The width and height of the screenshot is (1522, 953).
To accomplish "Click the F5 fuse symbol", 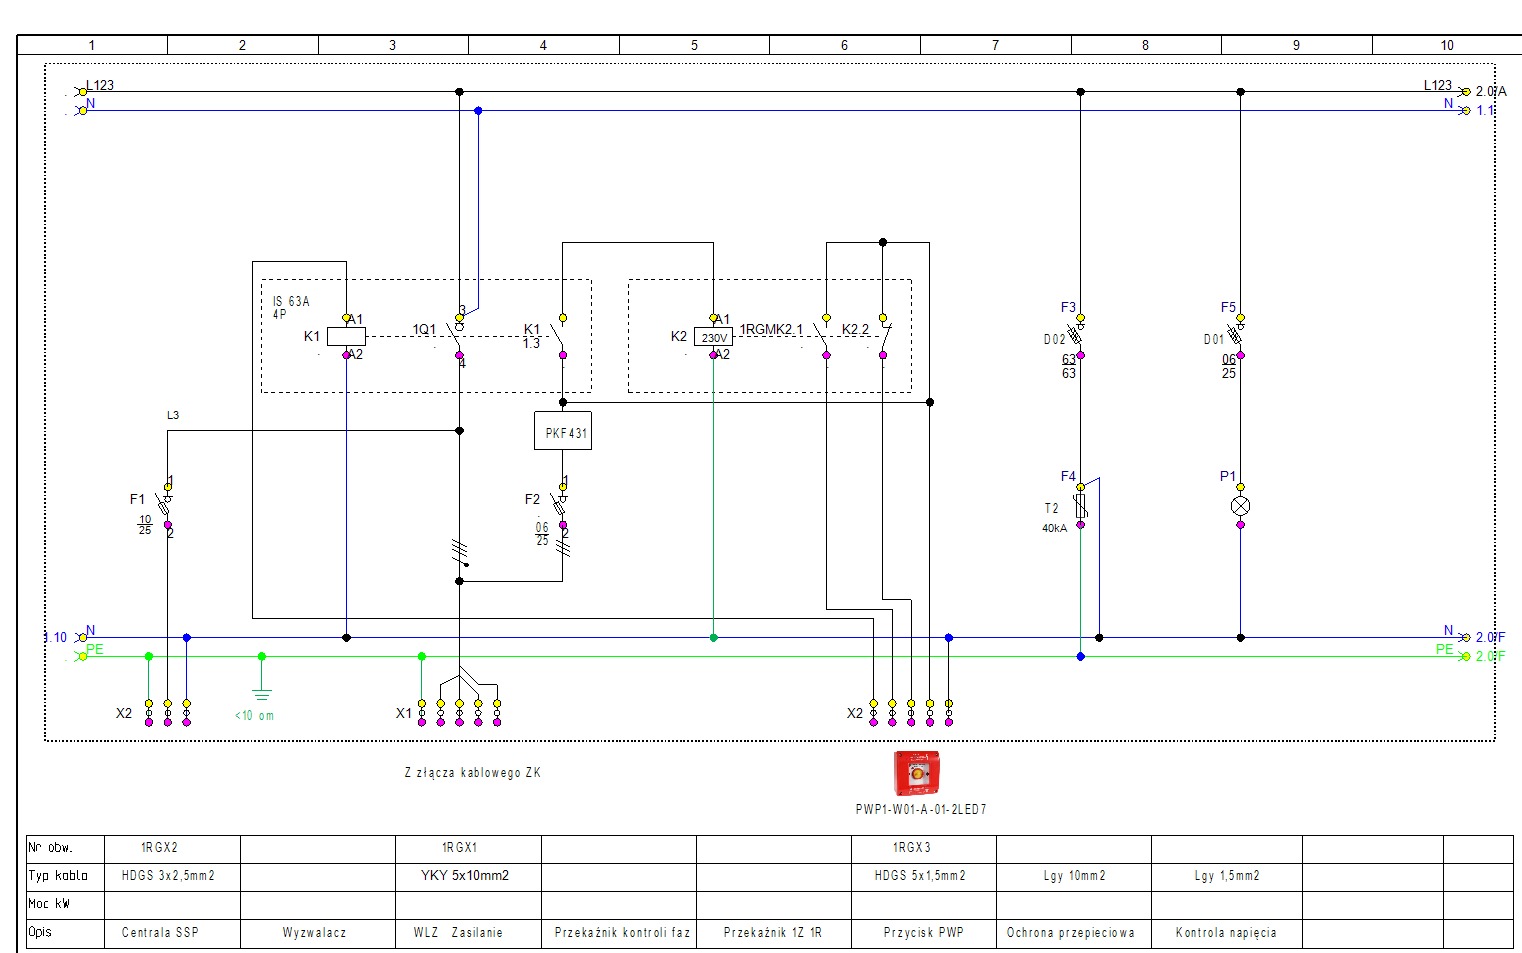I will coord(1239,336).
